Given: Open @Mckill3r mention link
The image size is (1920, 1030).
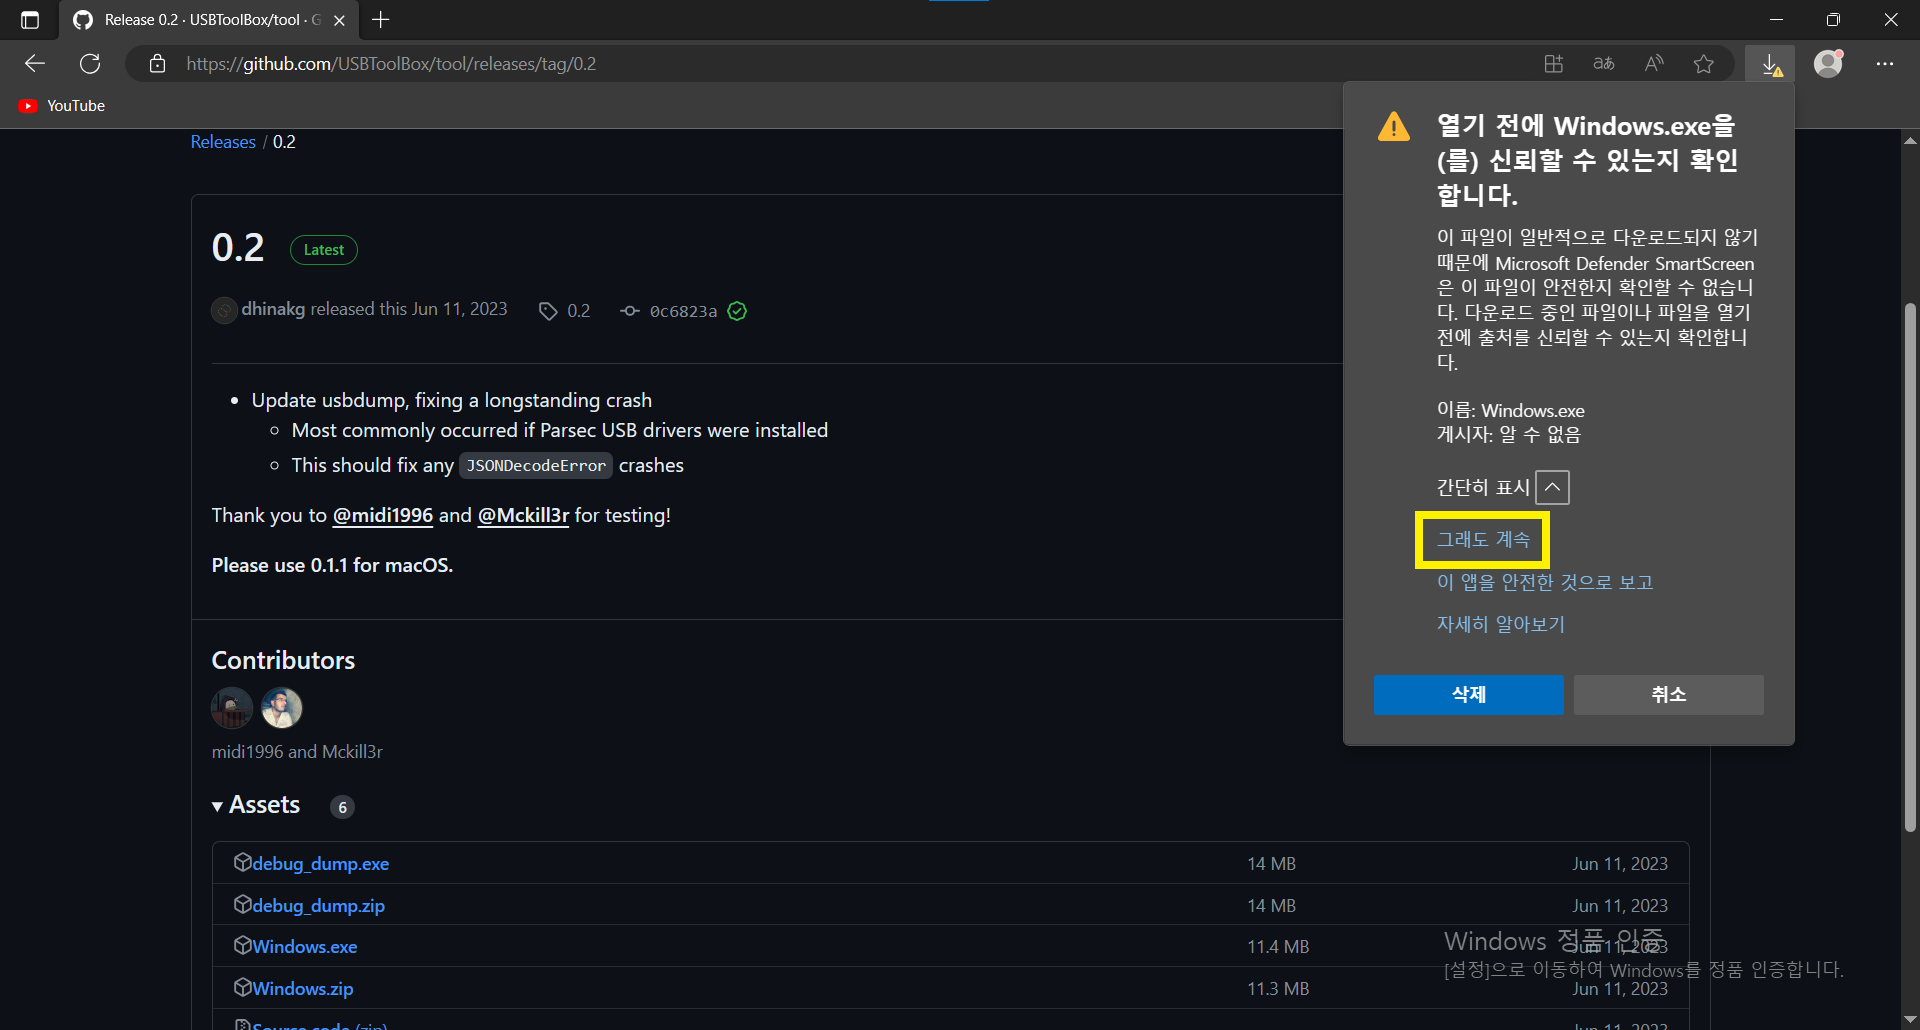Looking at the screenshot, I should click(523, 515).
